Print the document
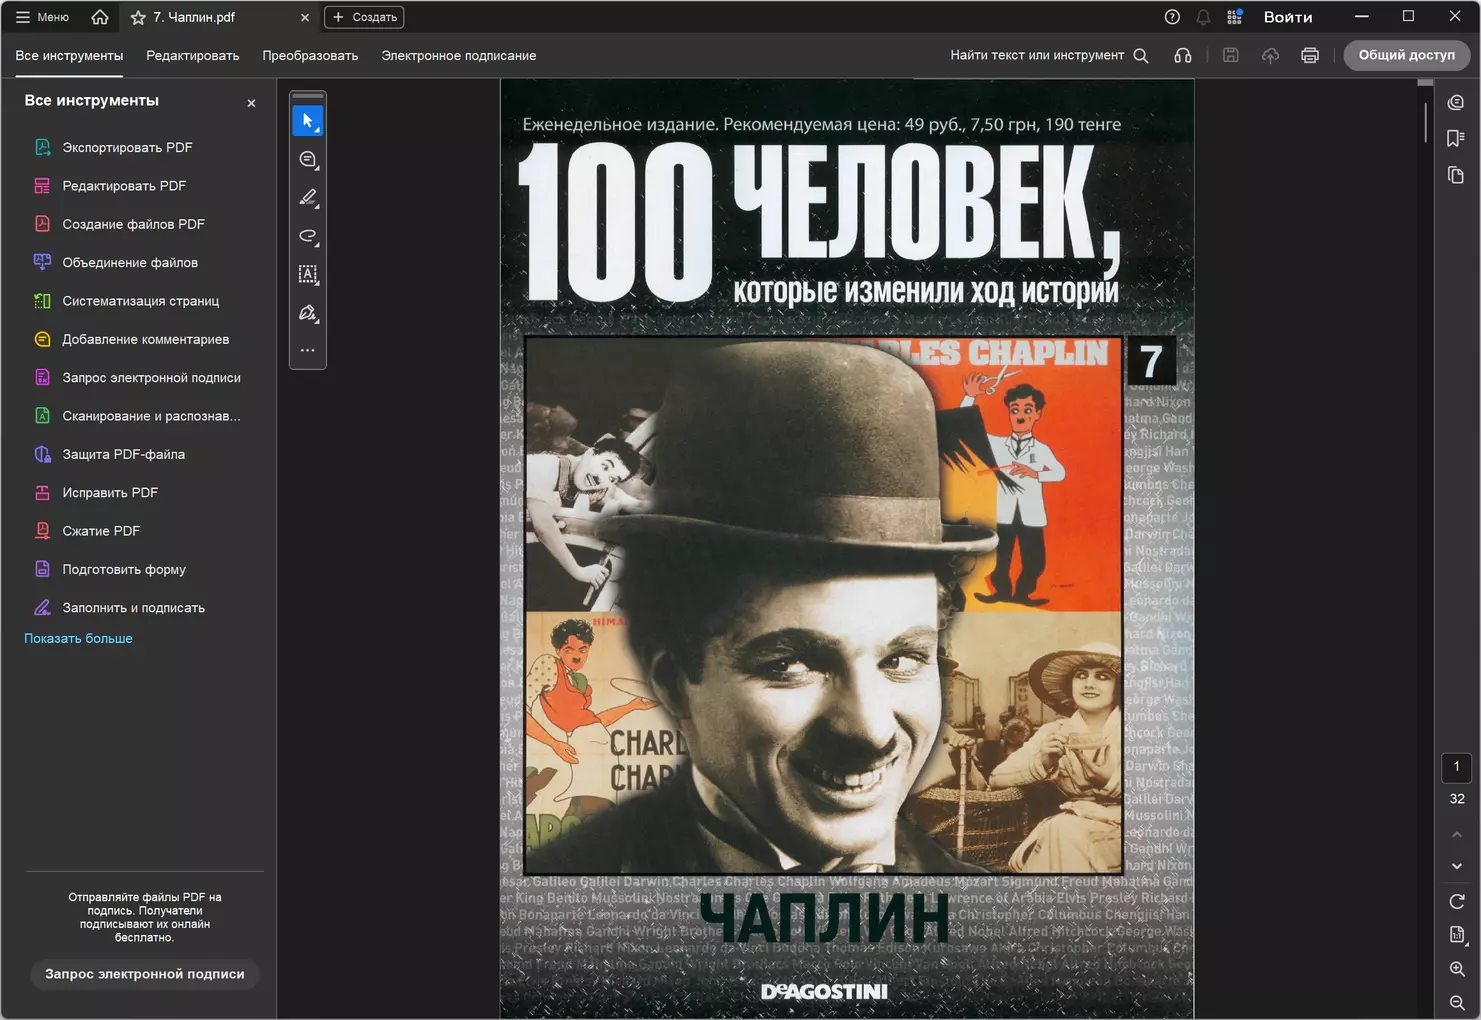Image resolution: width=1481 pixels, height=1020 pixels. coord(1310,56)
